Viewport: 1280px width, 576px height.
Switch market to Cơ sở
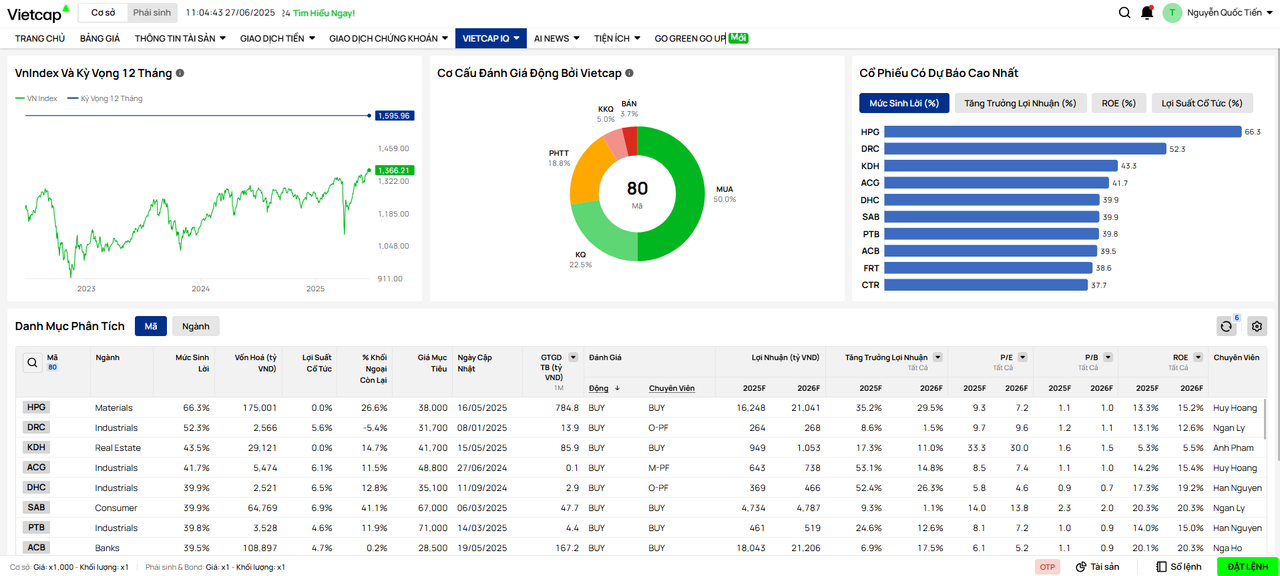[x=103, y=13]
